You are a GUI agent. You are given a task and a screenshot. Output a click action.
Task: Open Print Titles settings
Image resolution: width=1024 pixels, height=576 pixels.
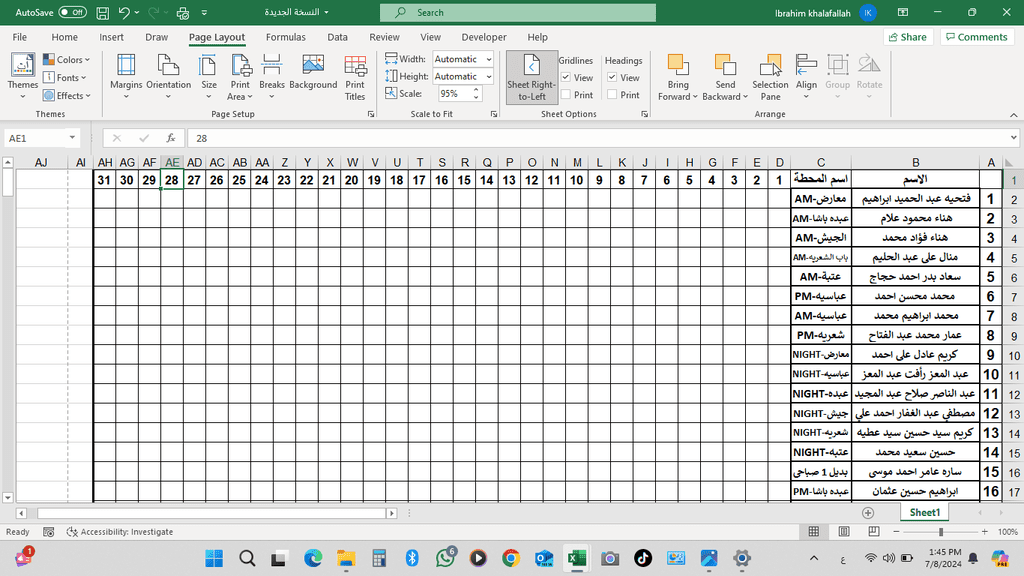click(x=355, y=76)
